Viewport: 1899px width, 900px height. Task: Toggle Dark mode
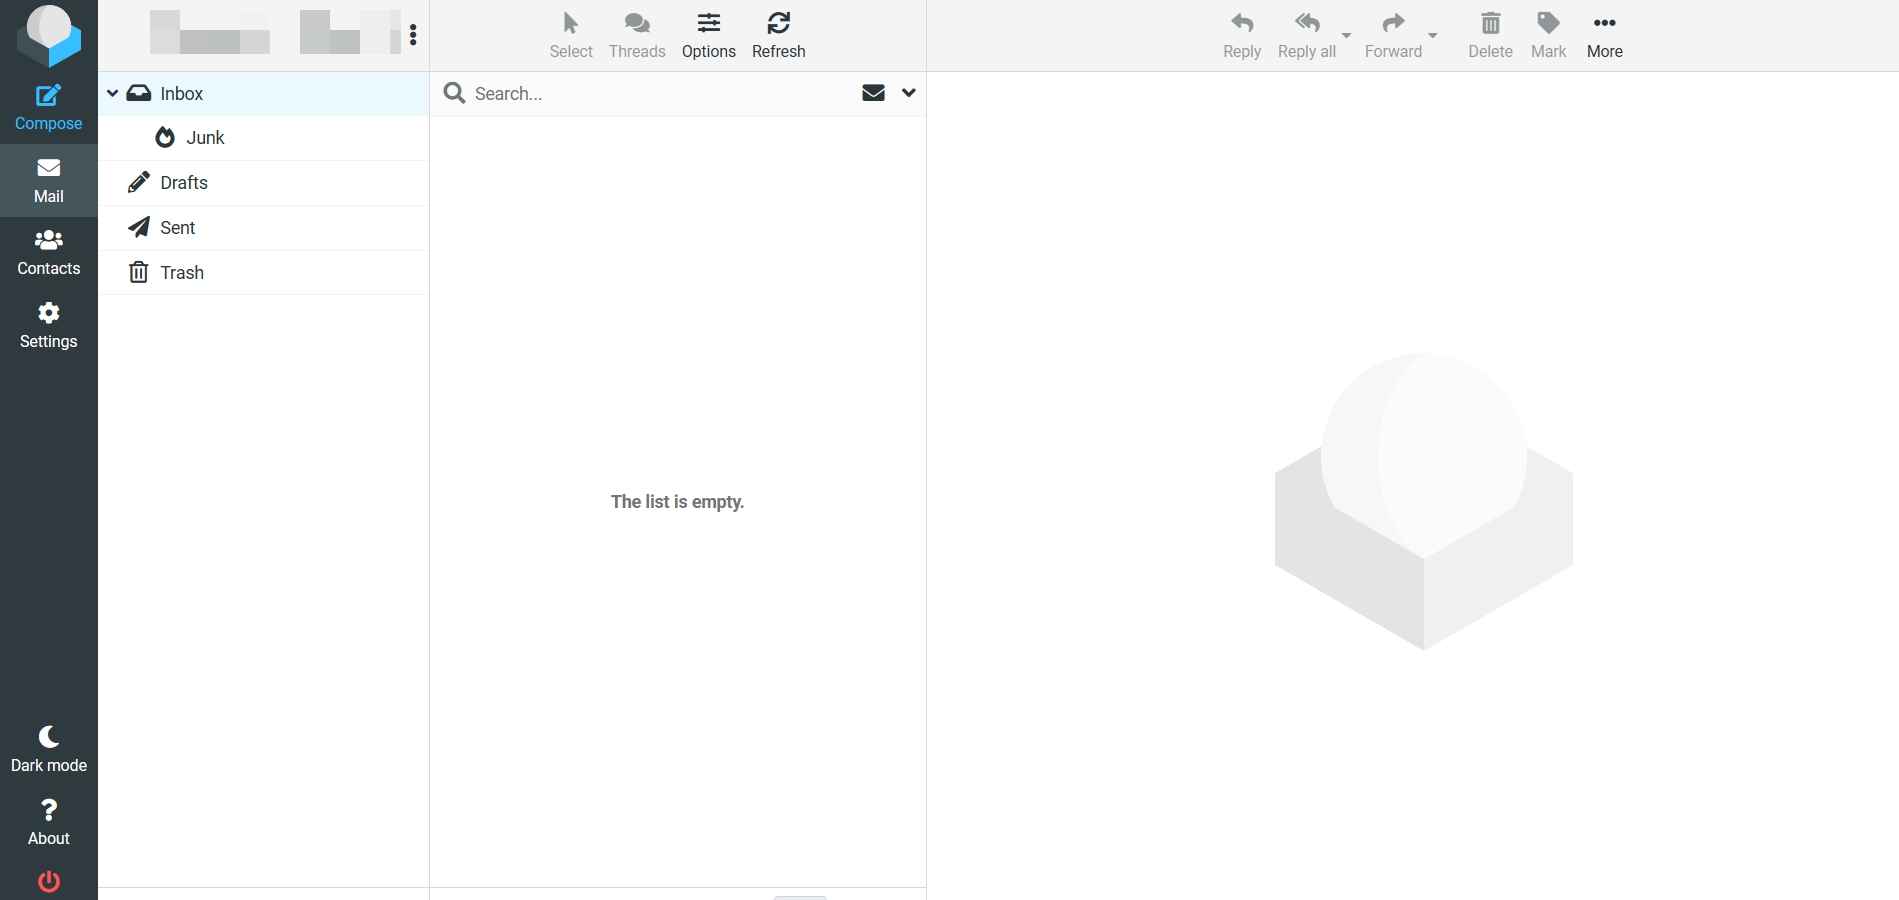point(48,750)
